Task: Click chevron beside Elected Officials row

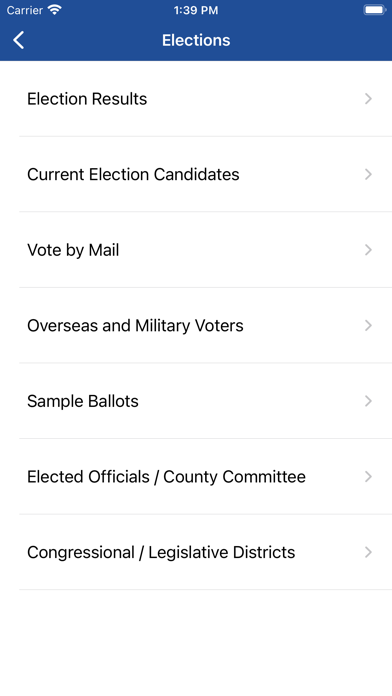Action: click(x=368, y=477)
